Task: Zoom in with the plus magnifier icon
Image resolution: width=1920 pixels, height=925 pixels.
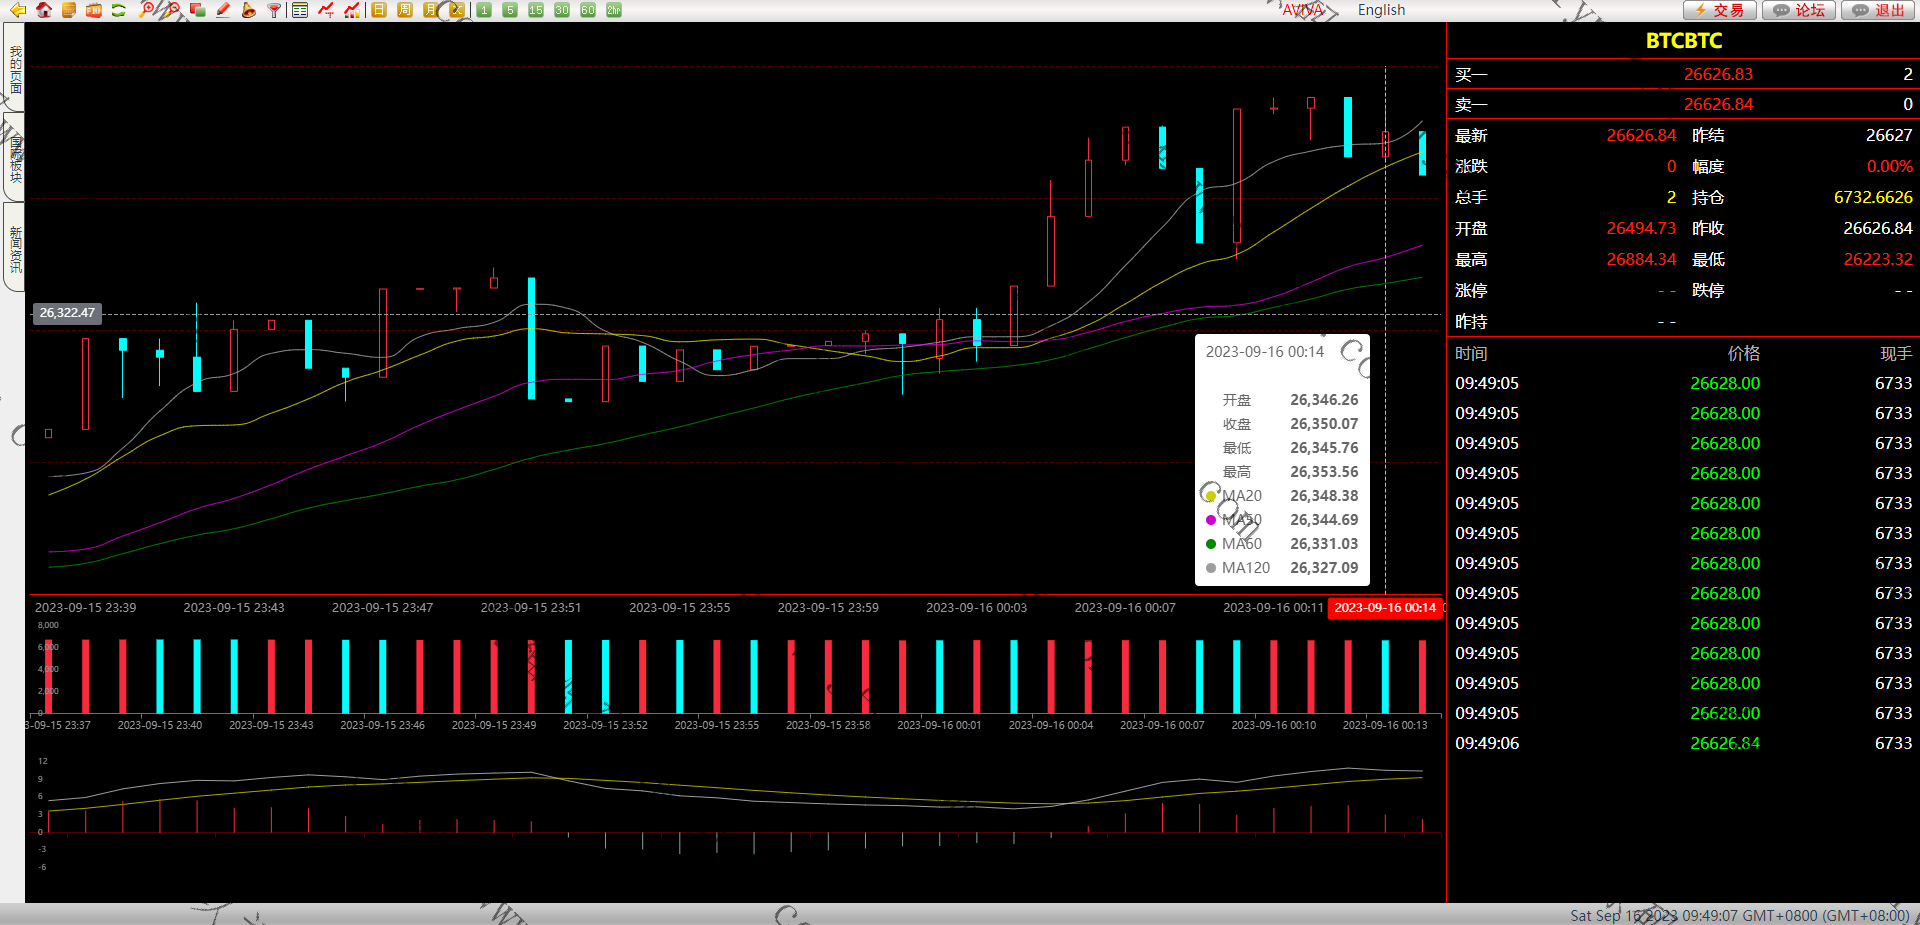Action: pos(148,10)
